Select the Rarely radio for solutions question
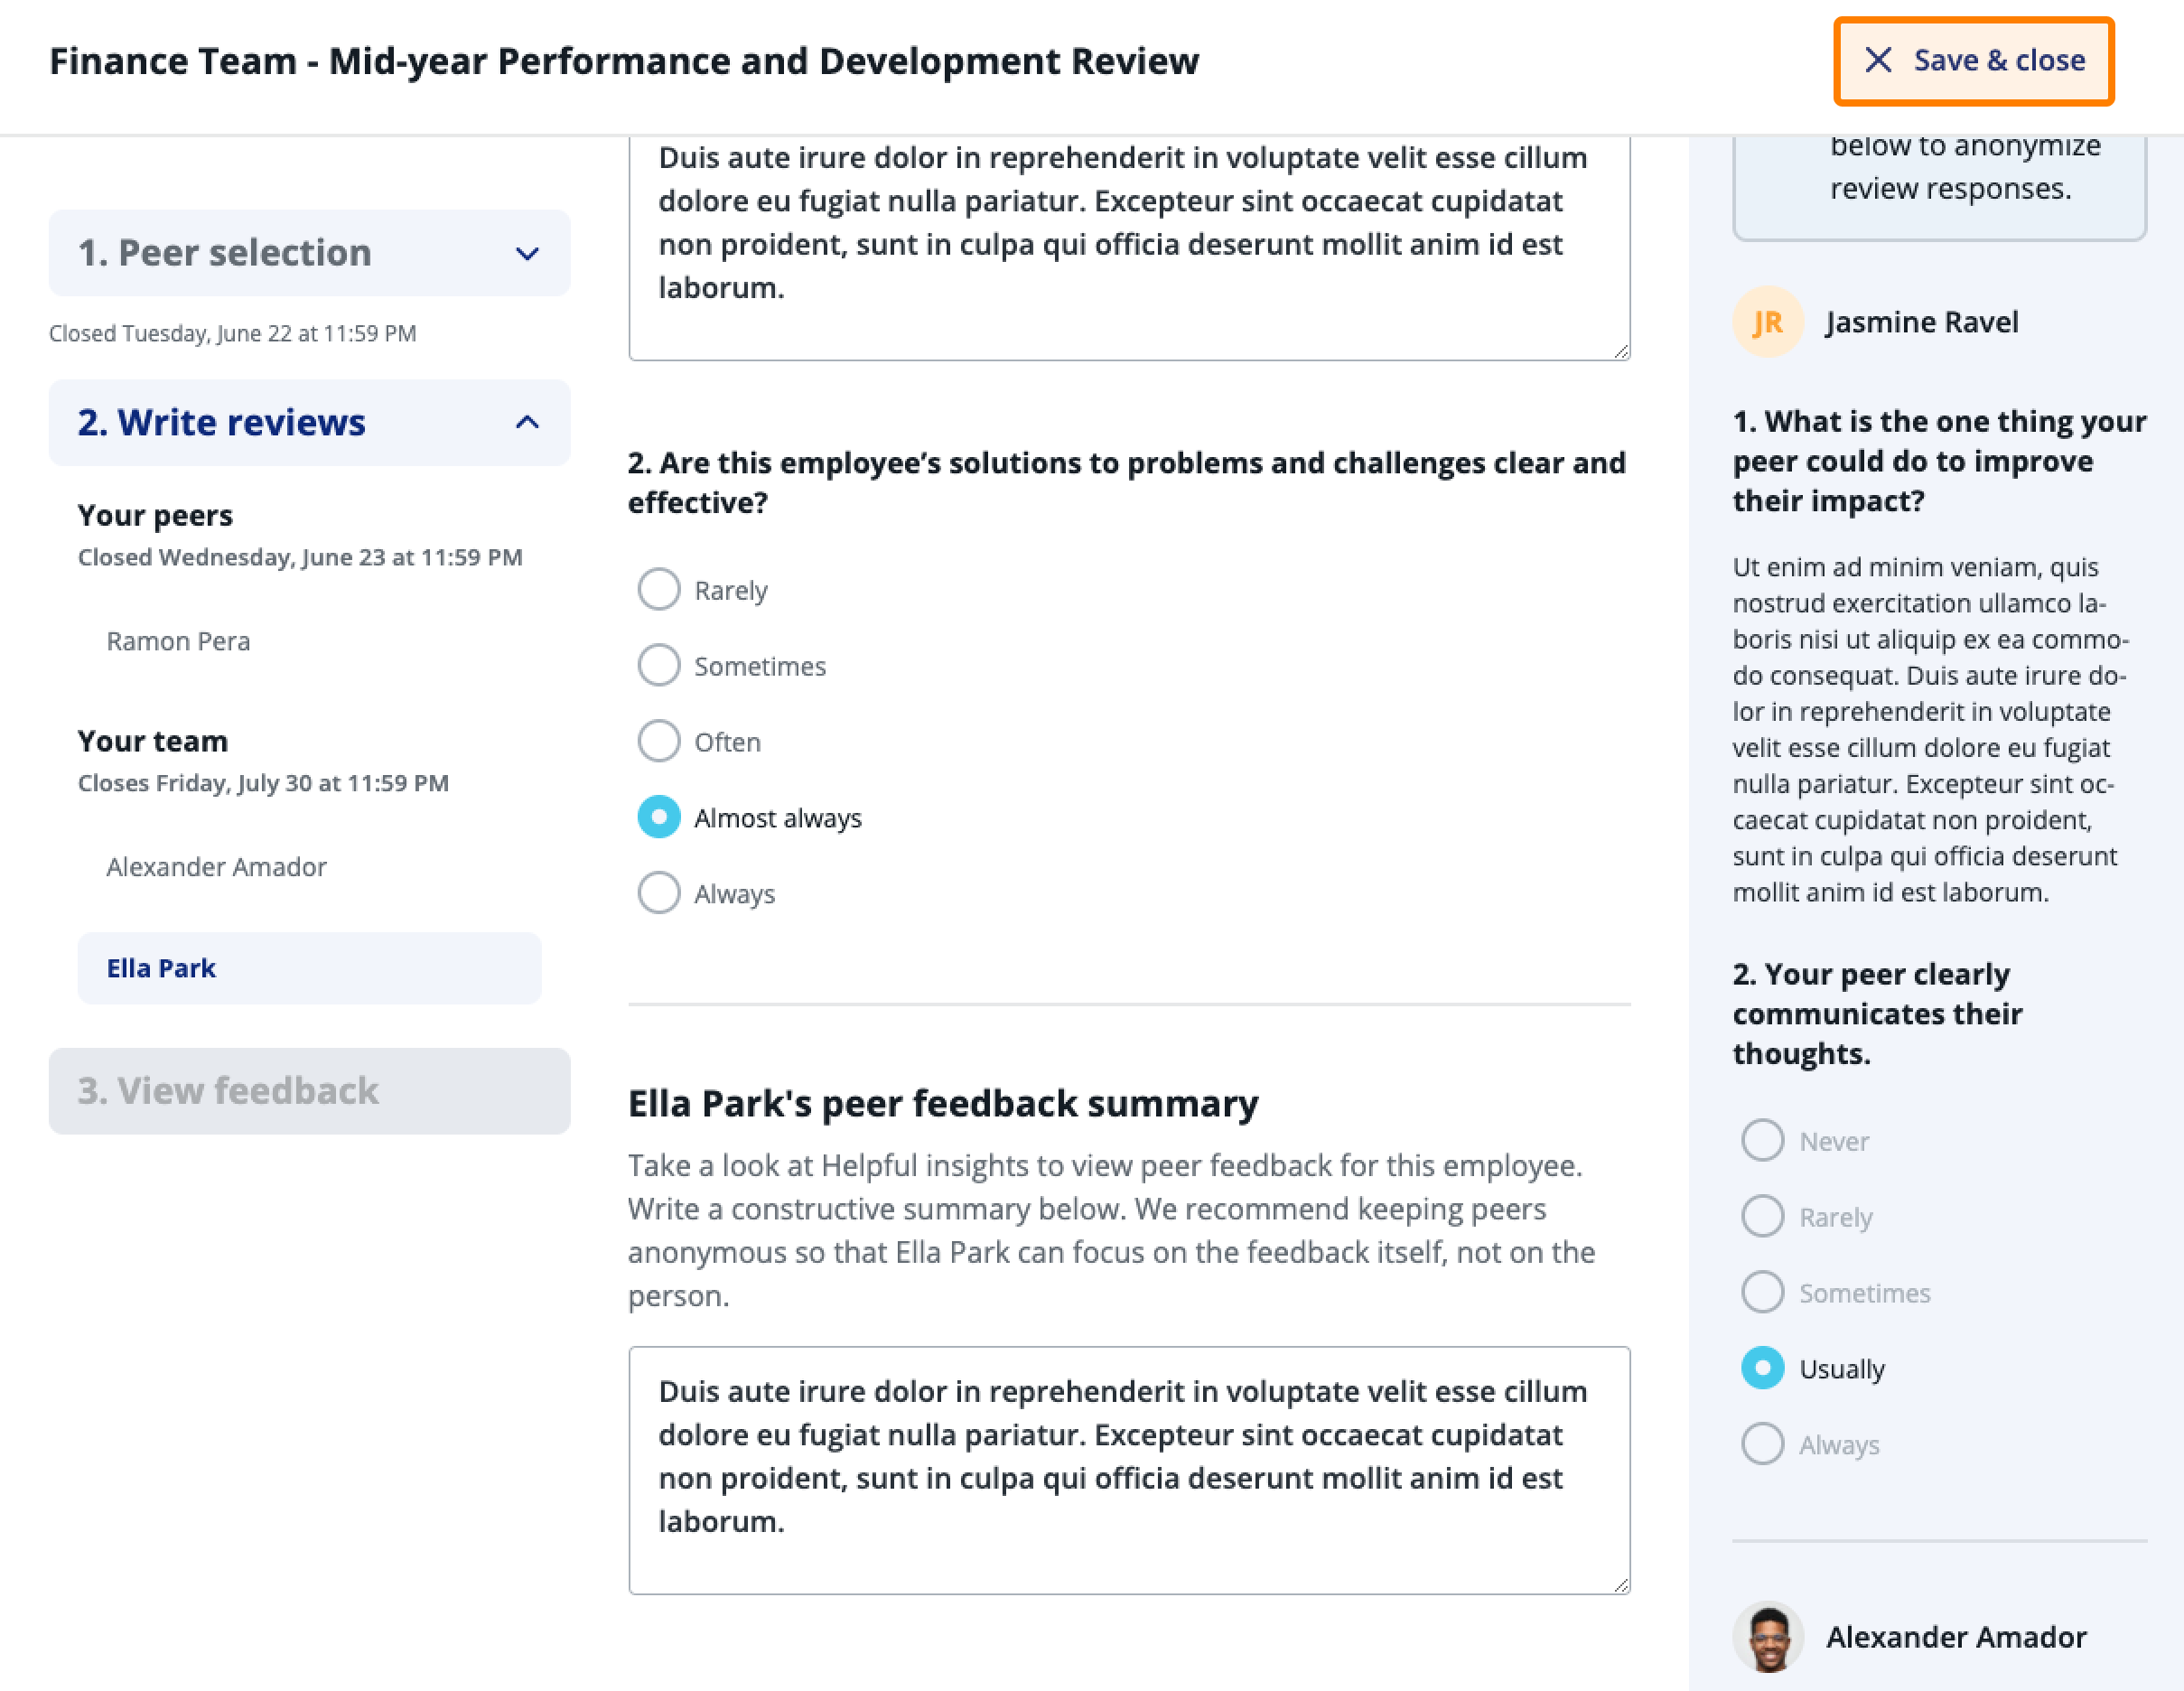Viewport: 2184px width, 1691px height. coord(659,589)
